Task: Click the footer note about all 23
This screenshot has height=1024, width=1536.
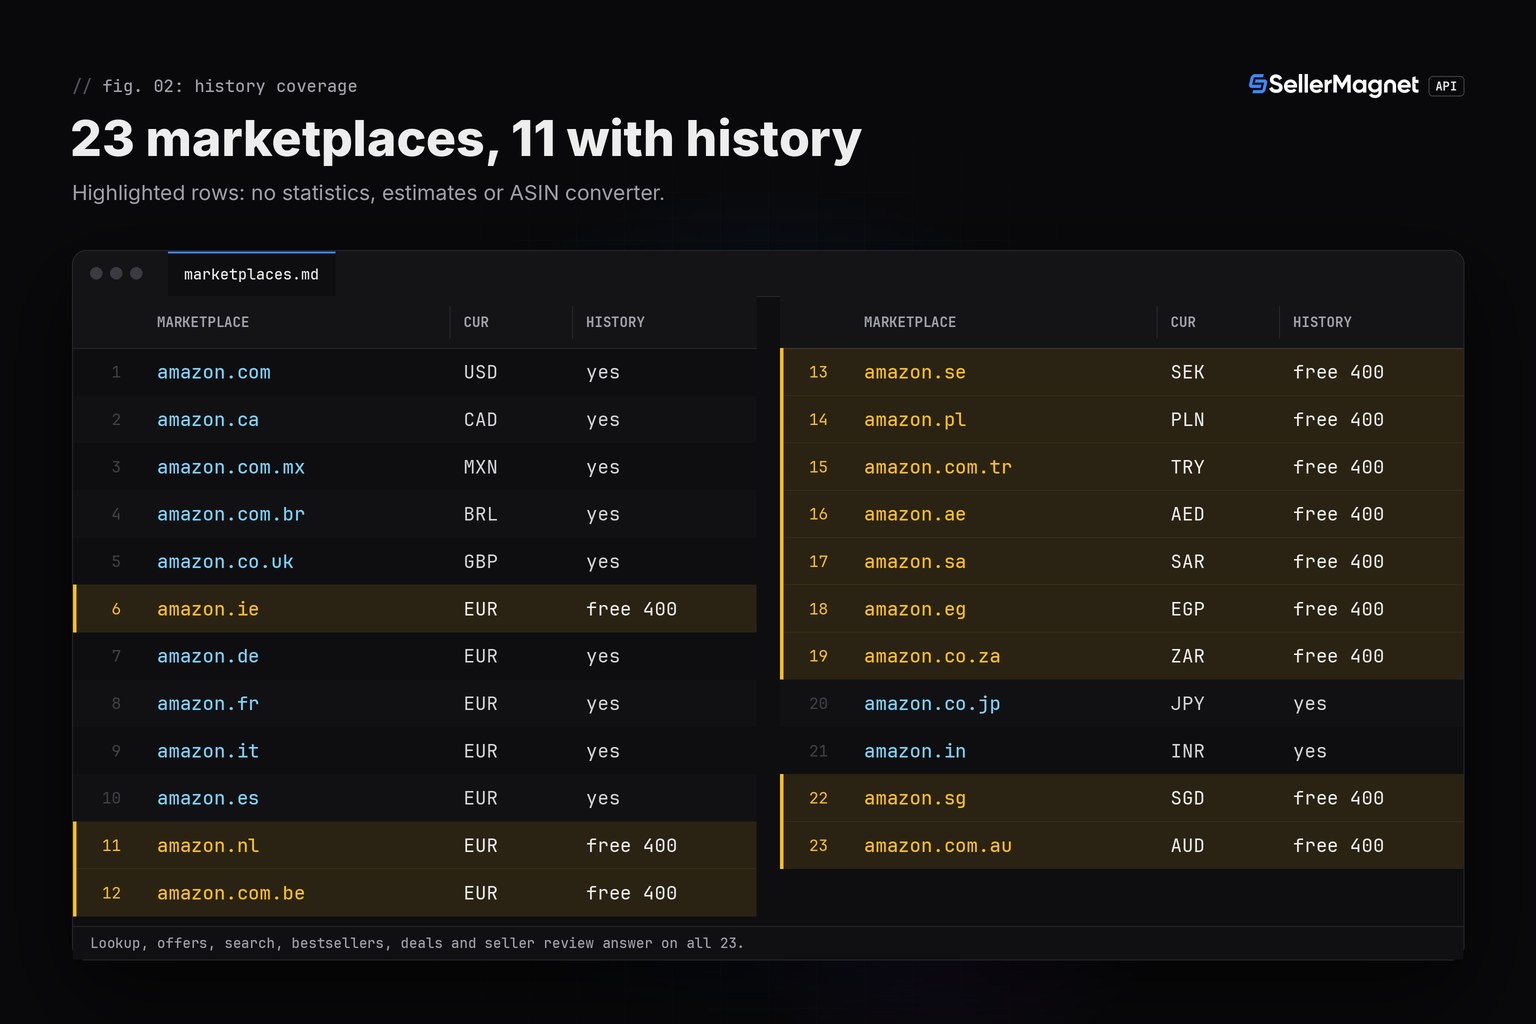Action: pyautogui.click(x=417, y=943)
